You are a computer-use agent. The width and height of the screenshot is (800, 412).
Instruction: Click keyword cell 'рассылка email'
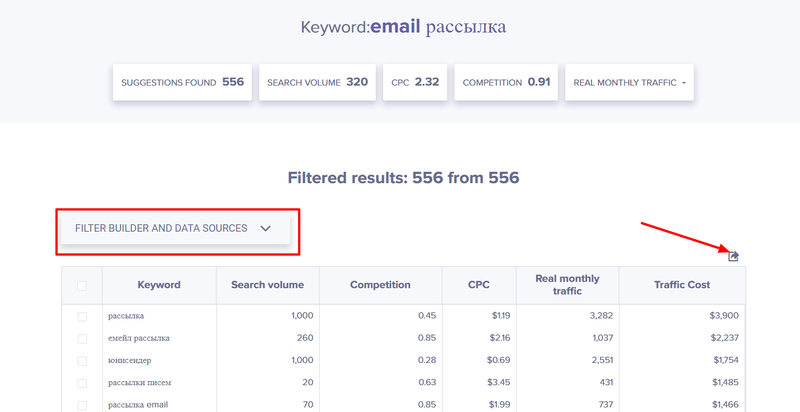pyautogui.click(x=138, y=405)
